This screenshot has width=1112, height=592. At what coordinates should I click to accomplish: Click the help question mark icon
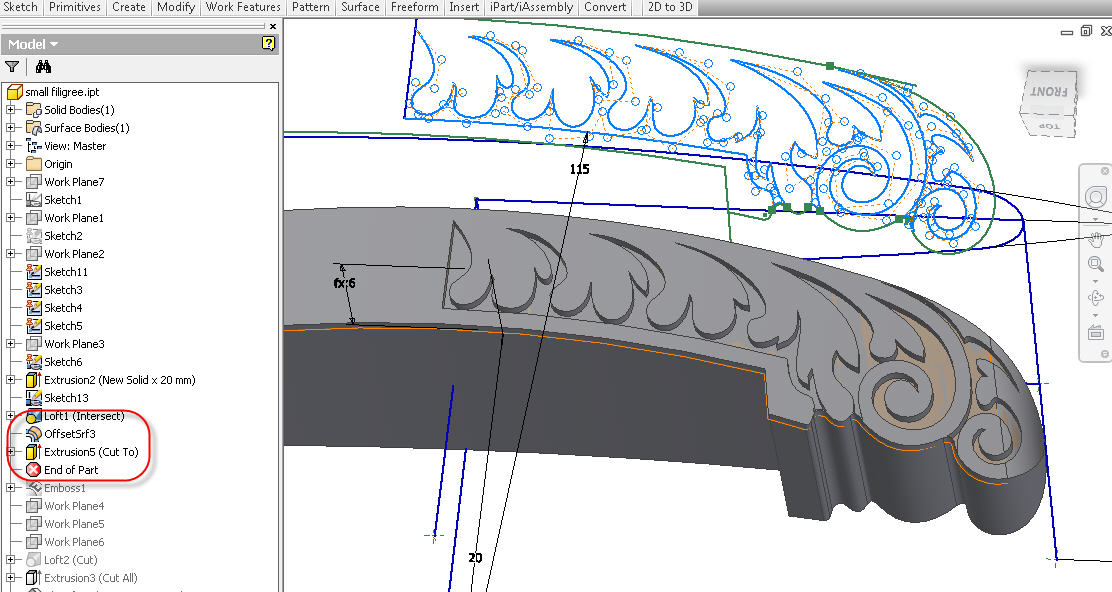[267, 44]
